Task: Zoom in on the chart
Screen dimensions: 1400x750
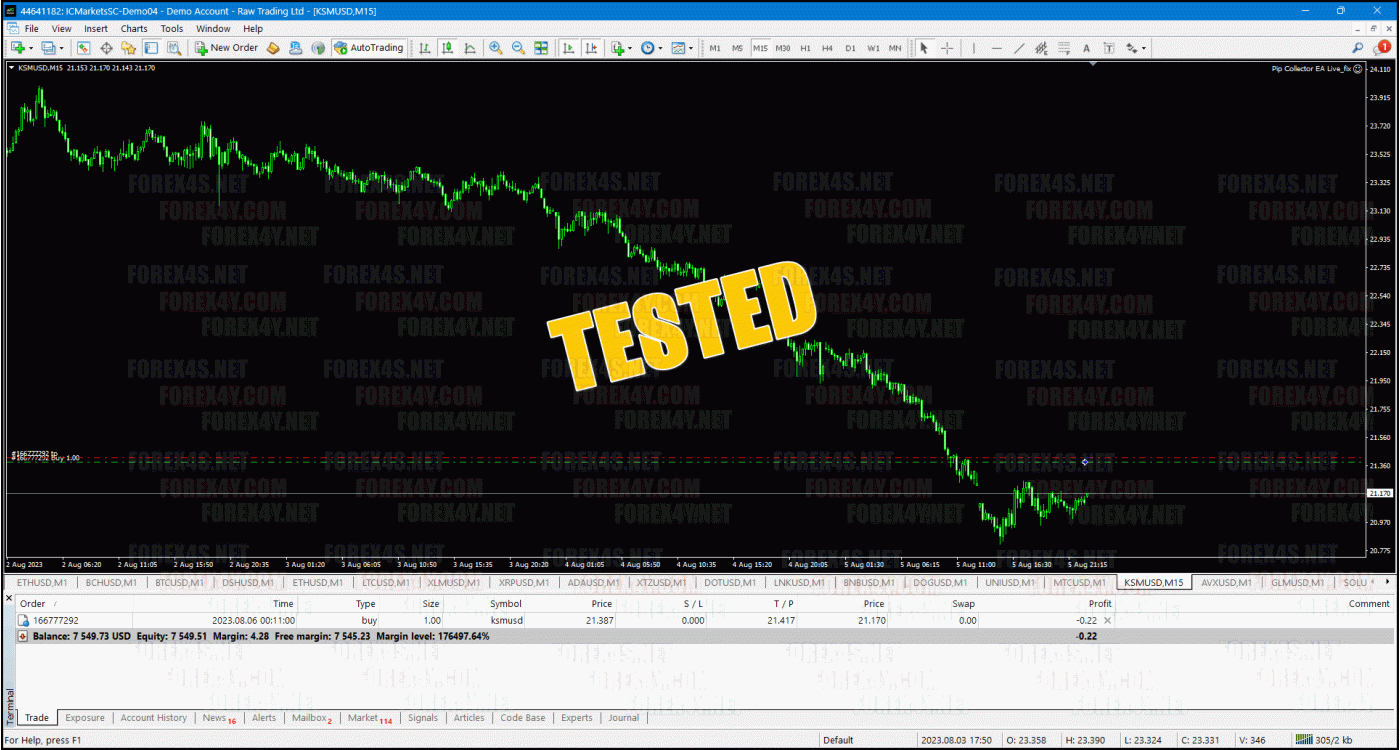Action: (x=495, y=48)
